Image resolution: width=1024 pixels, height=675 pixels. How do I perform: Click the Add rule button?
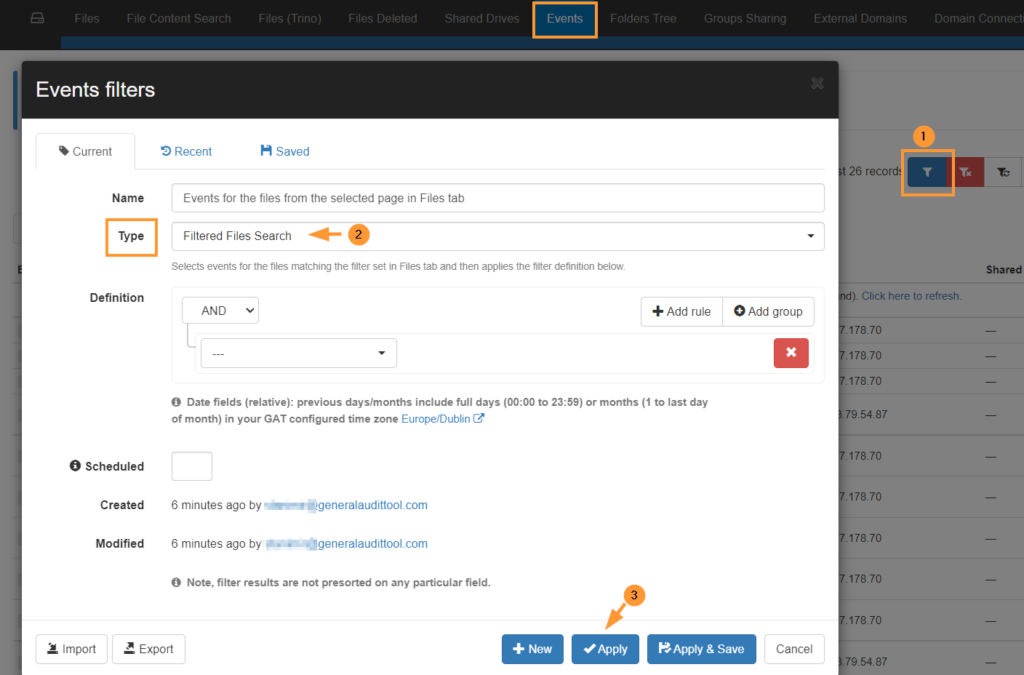681,311
